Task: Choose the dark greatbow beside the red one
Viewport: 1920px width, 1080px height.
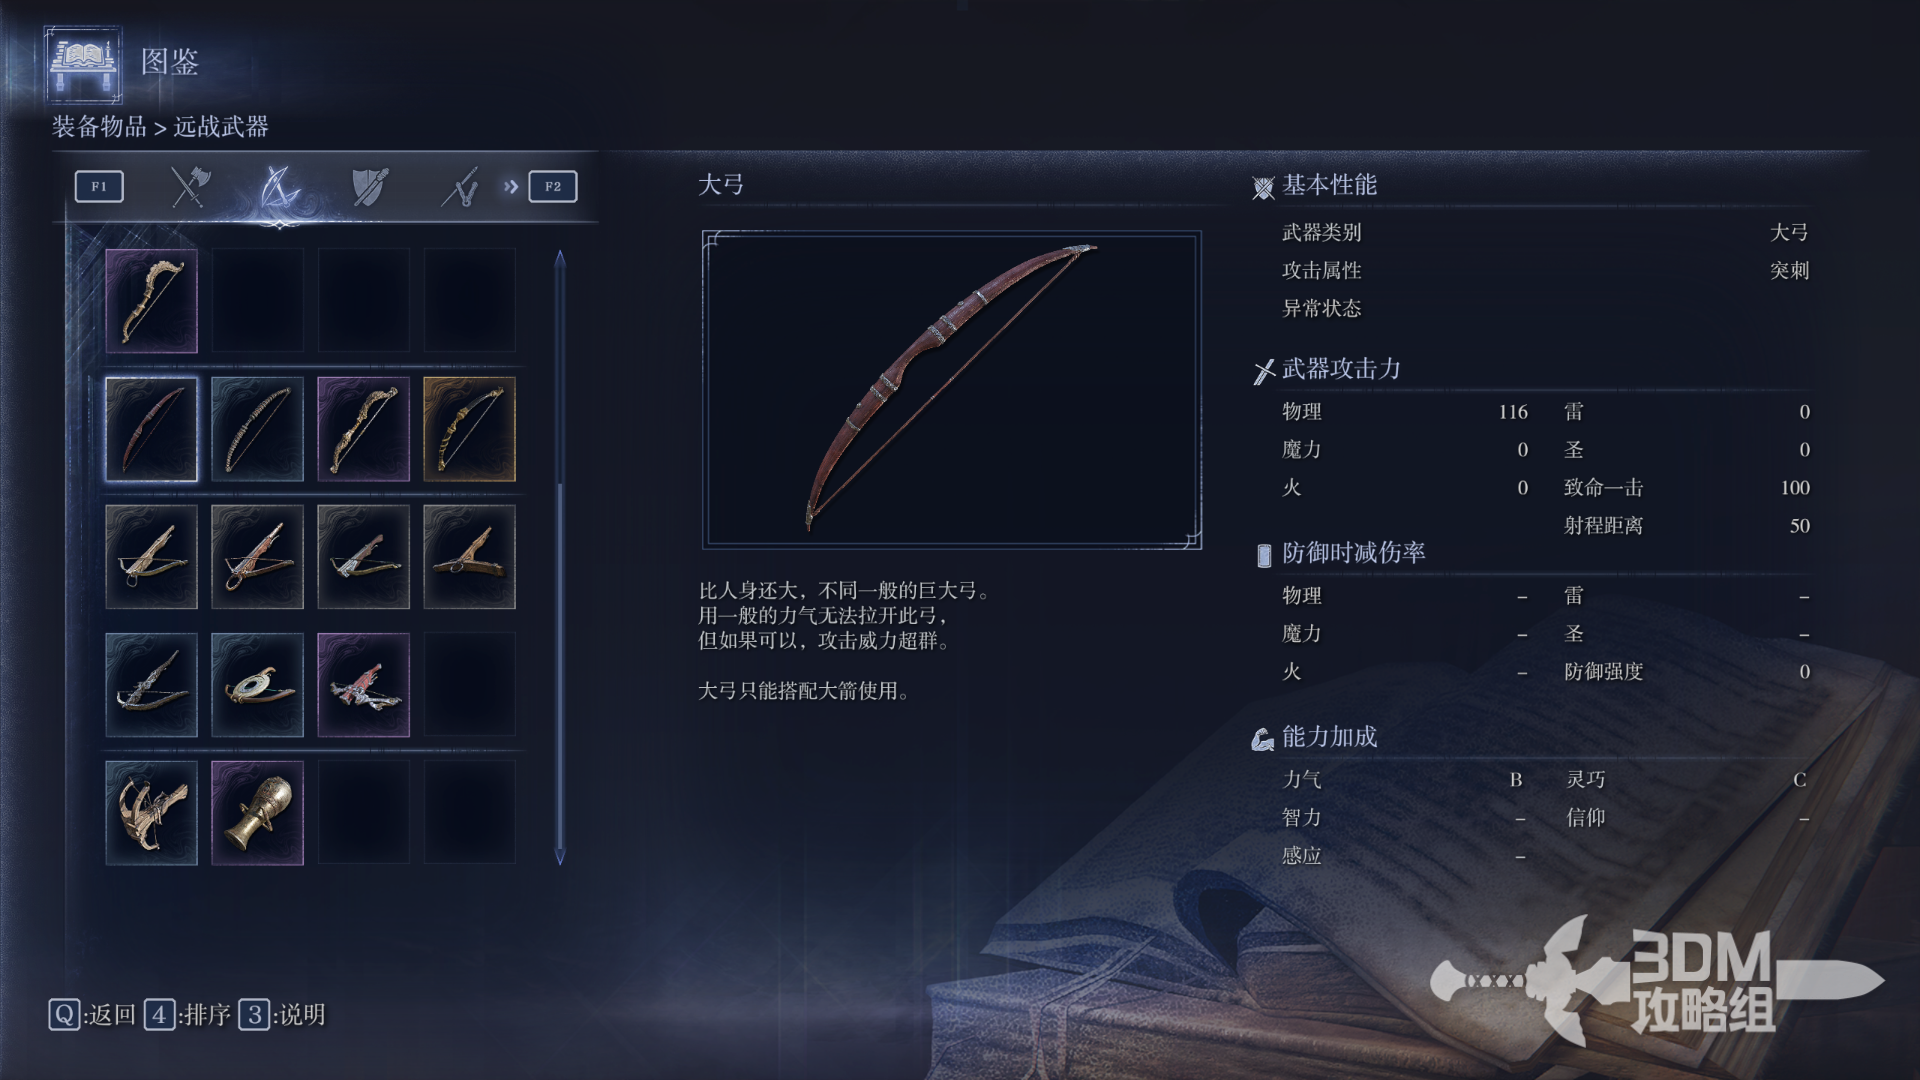Action: (258, 429)
